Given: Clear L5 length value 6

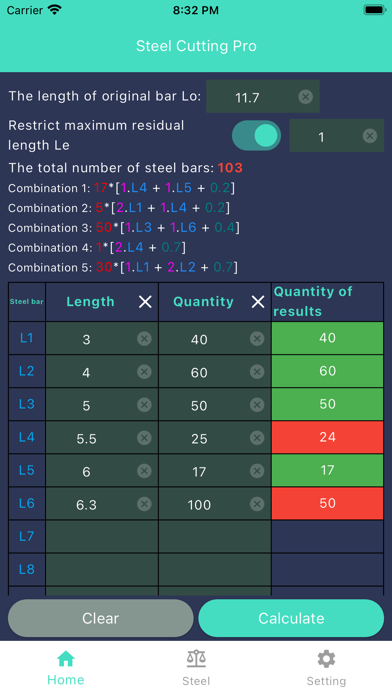Looking at the screenshot, I should tap(144, 471).
